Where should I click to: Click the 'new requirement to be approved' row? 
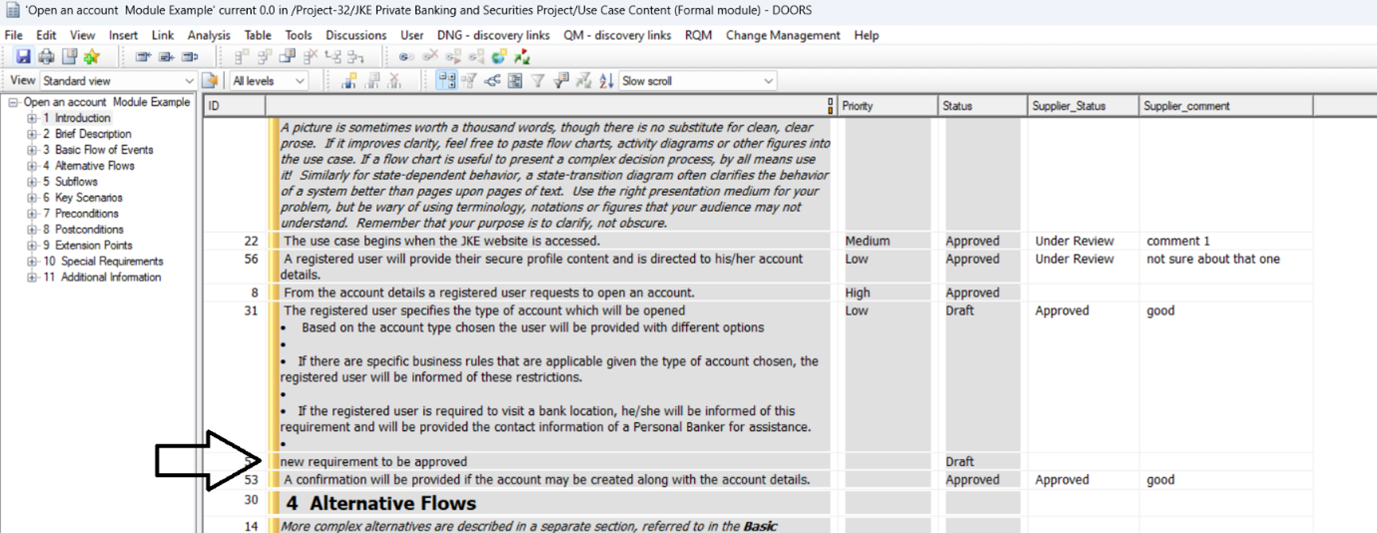coord(374,462)
